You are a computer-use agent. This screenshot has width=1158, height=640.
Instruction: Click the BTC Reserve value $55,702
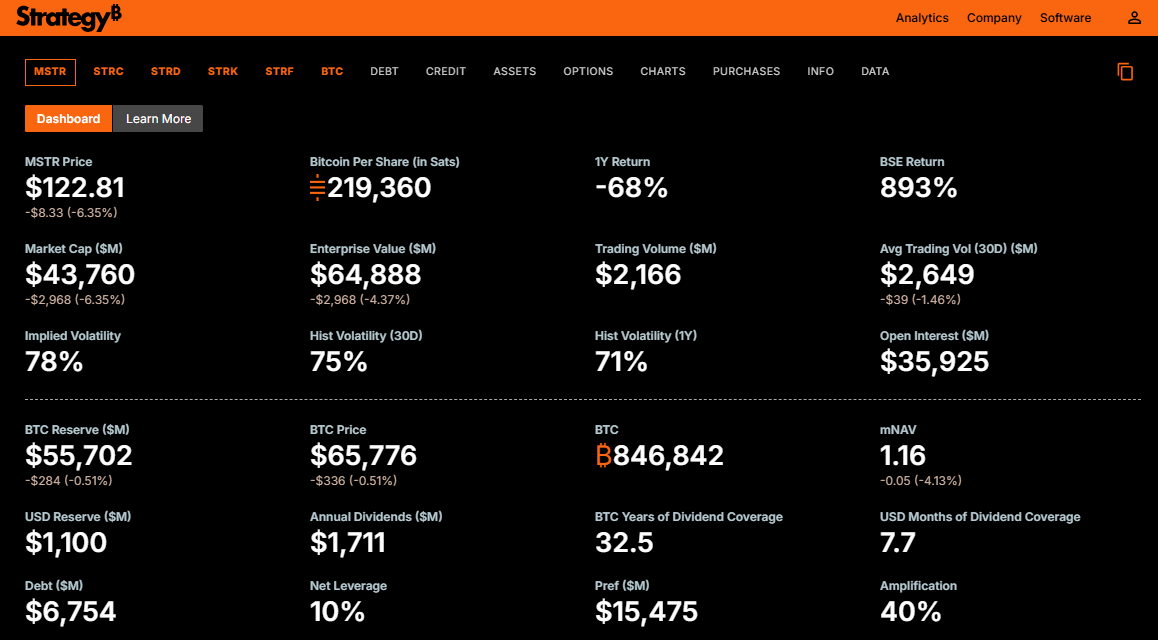coord(78,455)
